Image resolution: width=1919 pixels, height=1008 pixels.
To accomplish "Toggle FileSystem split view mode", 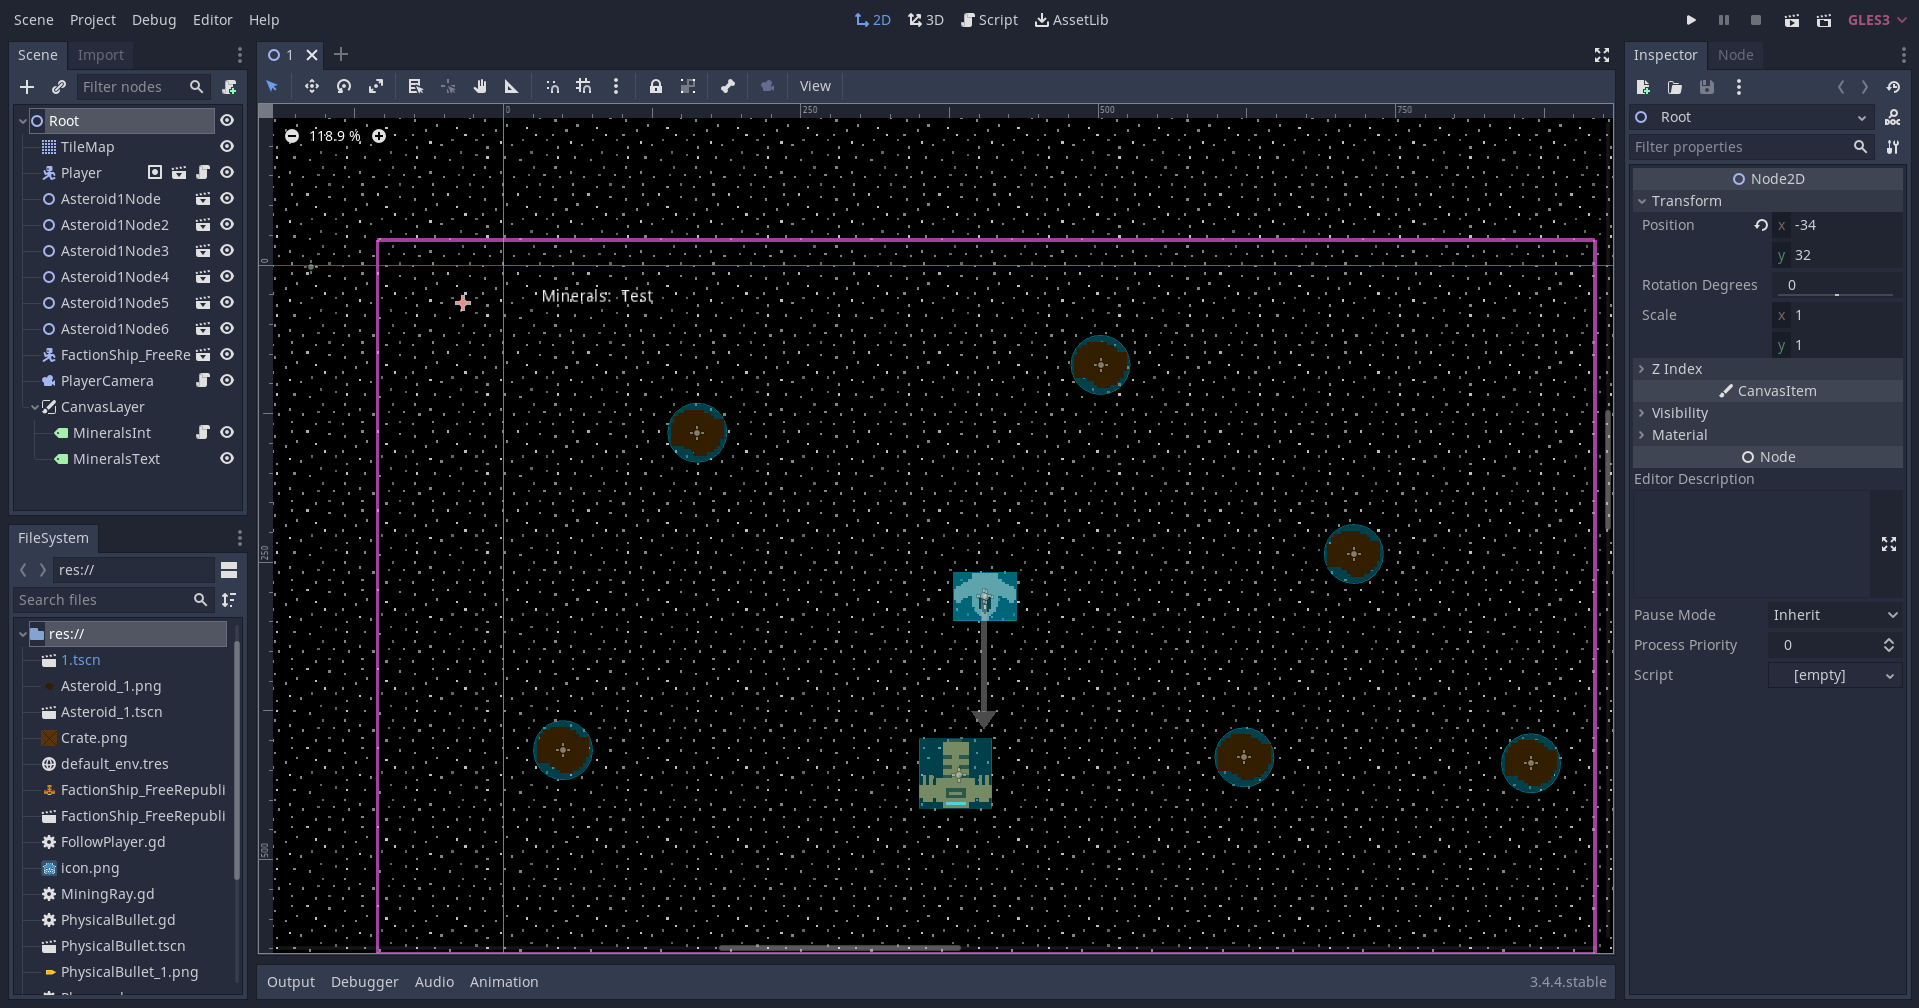I will click(229, 570).
